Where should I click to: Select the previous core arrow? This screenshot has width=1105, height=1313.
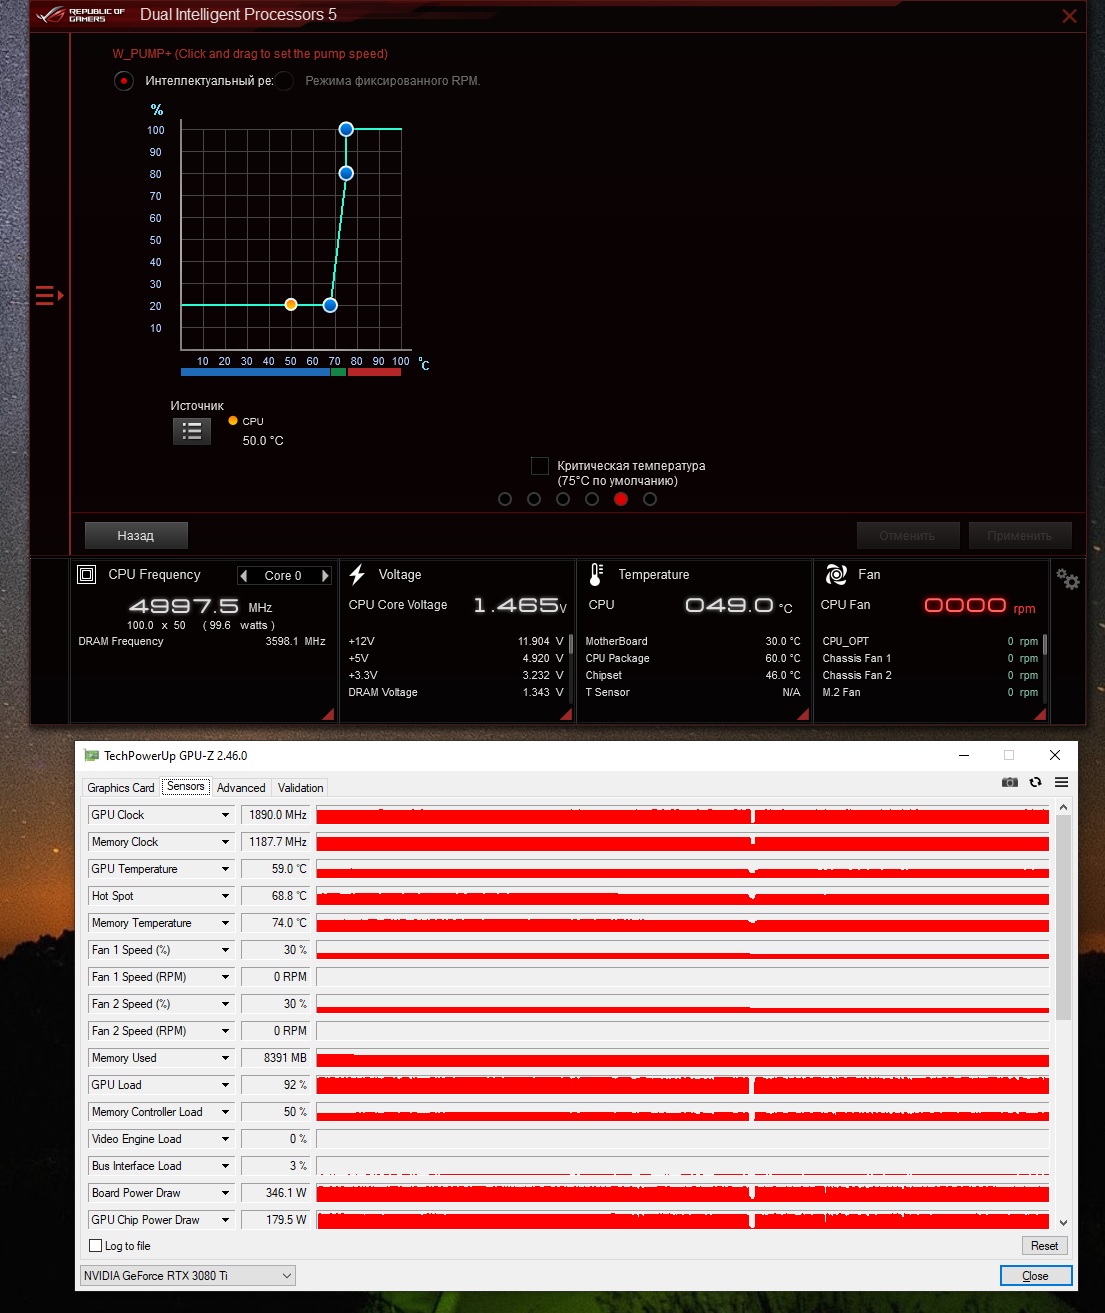pos(243,575)
